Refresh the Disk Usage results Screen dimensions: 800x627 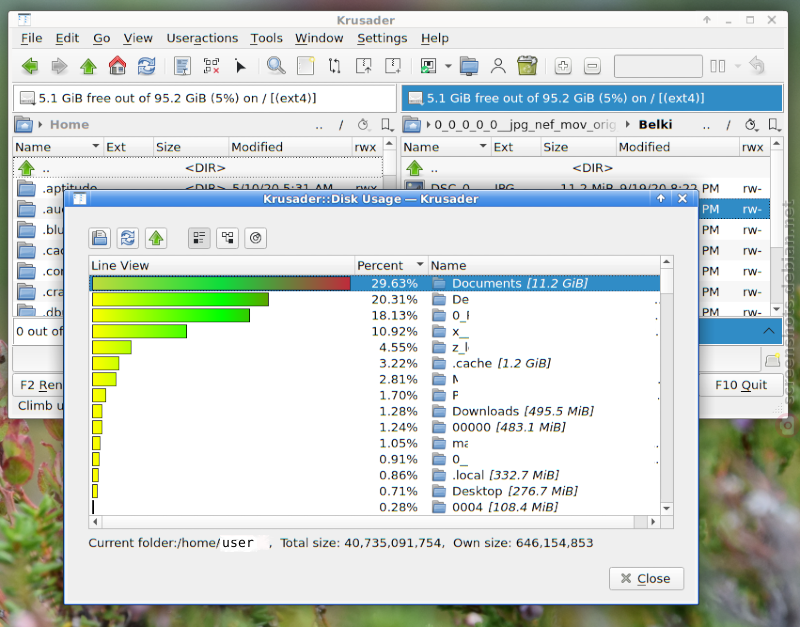click(x=128, y=238)
